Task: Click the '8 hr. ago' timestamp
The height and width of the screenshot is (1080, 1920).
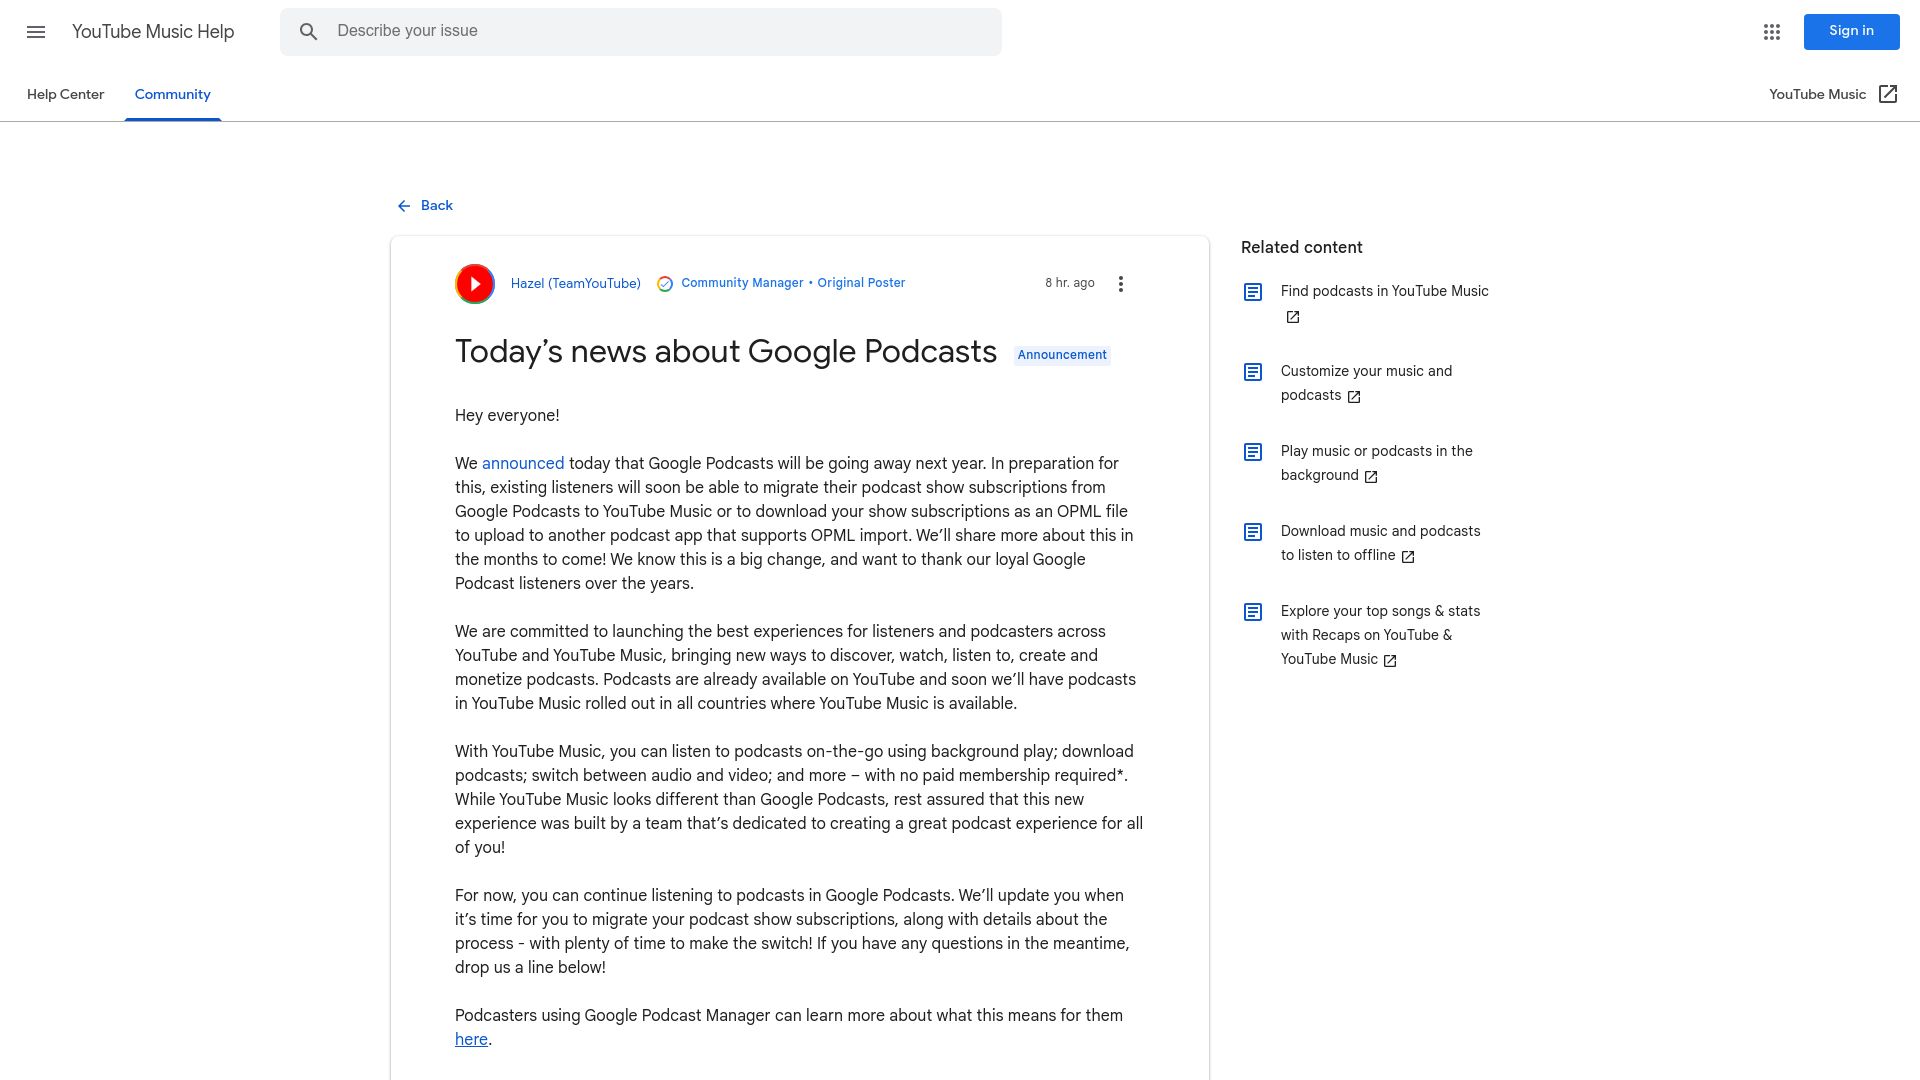Action: pos(1069,284)
